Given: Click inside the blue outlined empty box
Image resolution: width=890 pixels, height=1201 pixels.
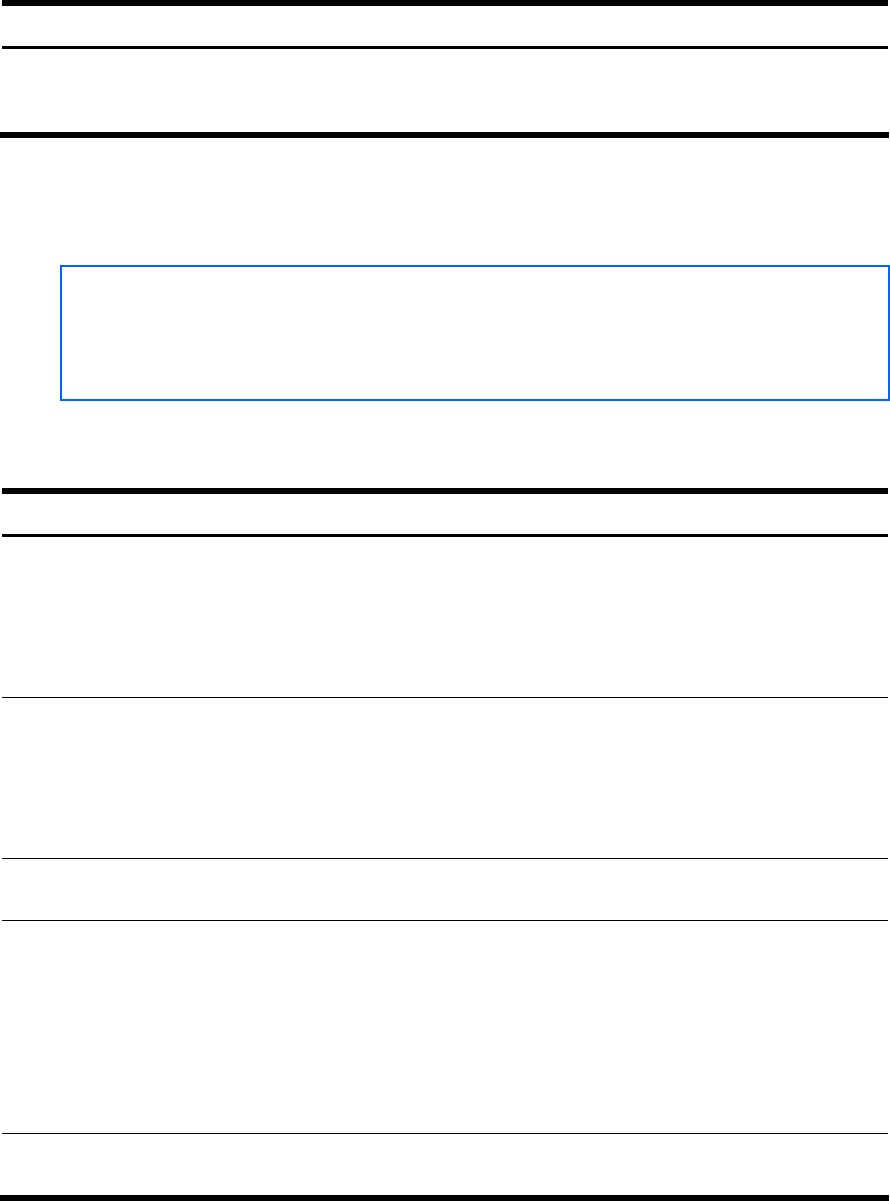Looking at the screenshot, I should (x=475, y=333).
